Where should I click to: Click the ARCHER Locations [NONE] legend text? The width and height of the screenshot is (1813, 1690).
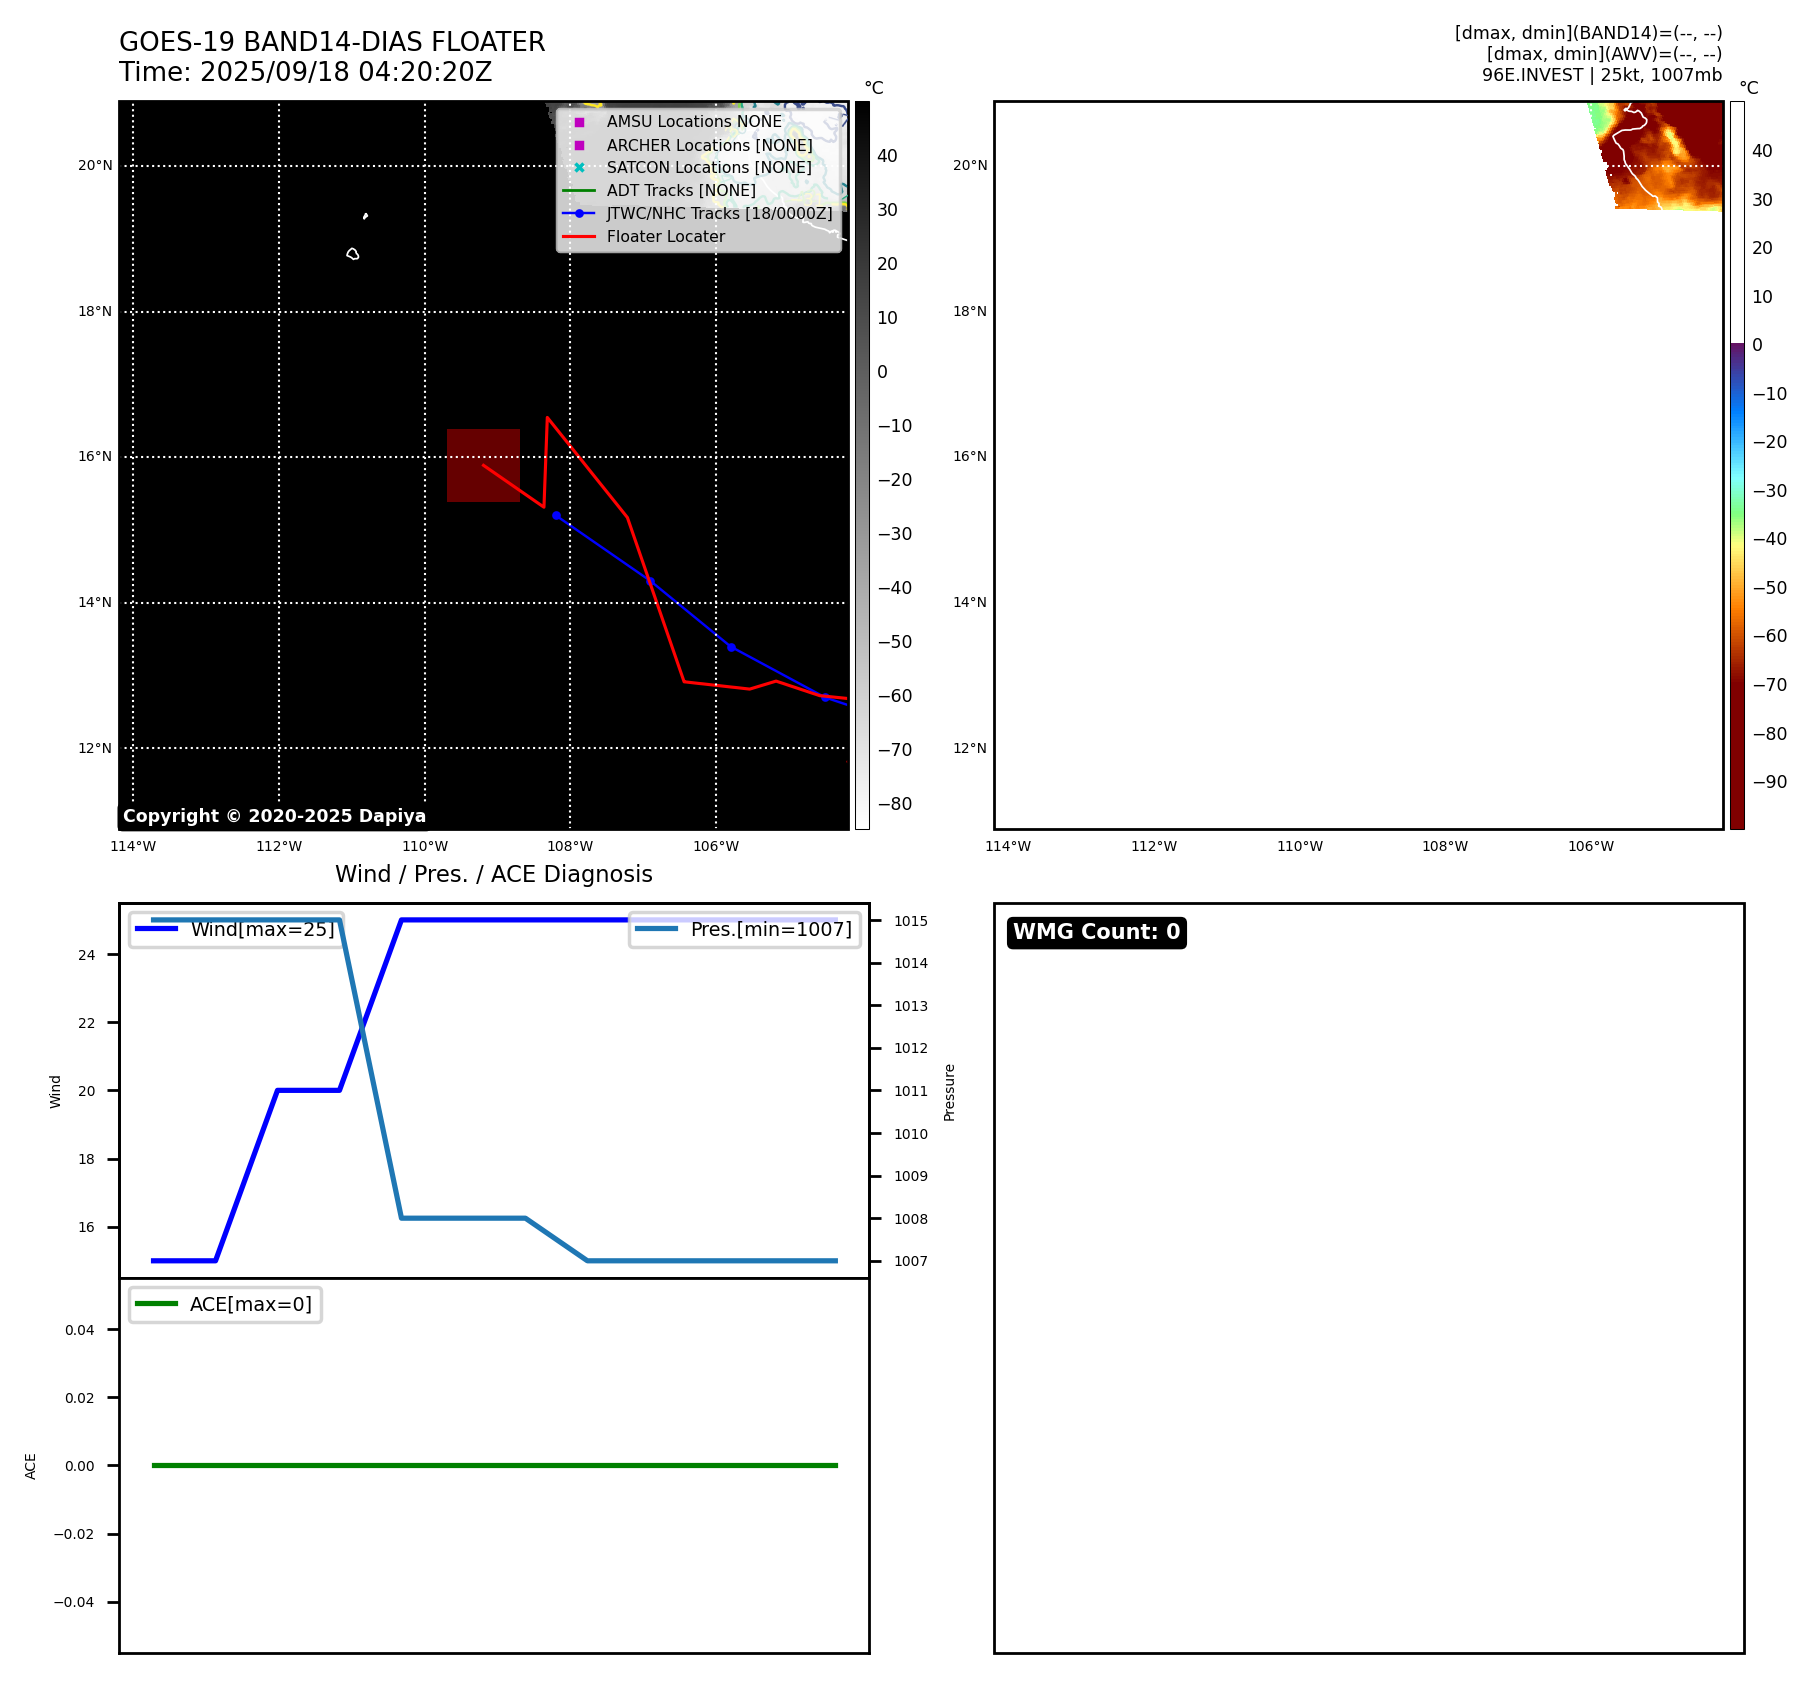pos(709,145)
